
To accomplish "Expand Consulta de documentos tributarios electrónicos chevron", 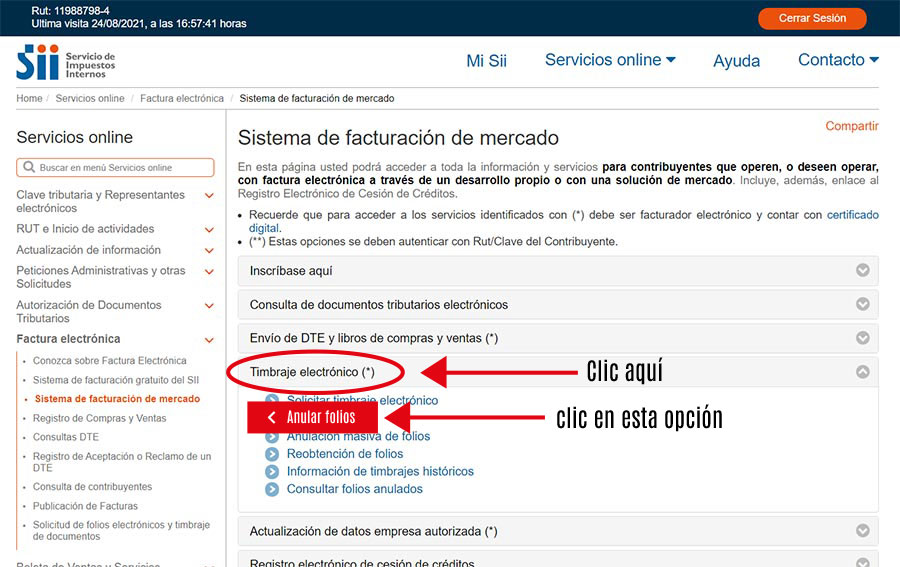I will [x=863, y=304].
